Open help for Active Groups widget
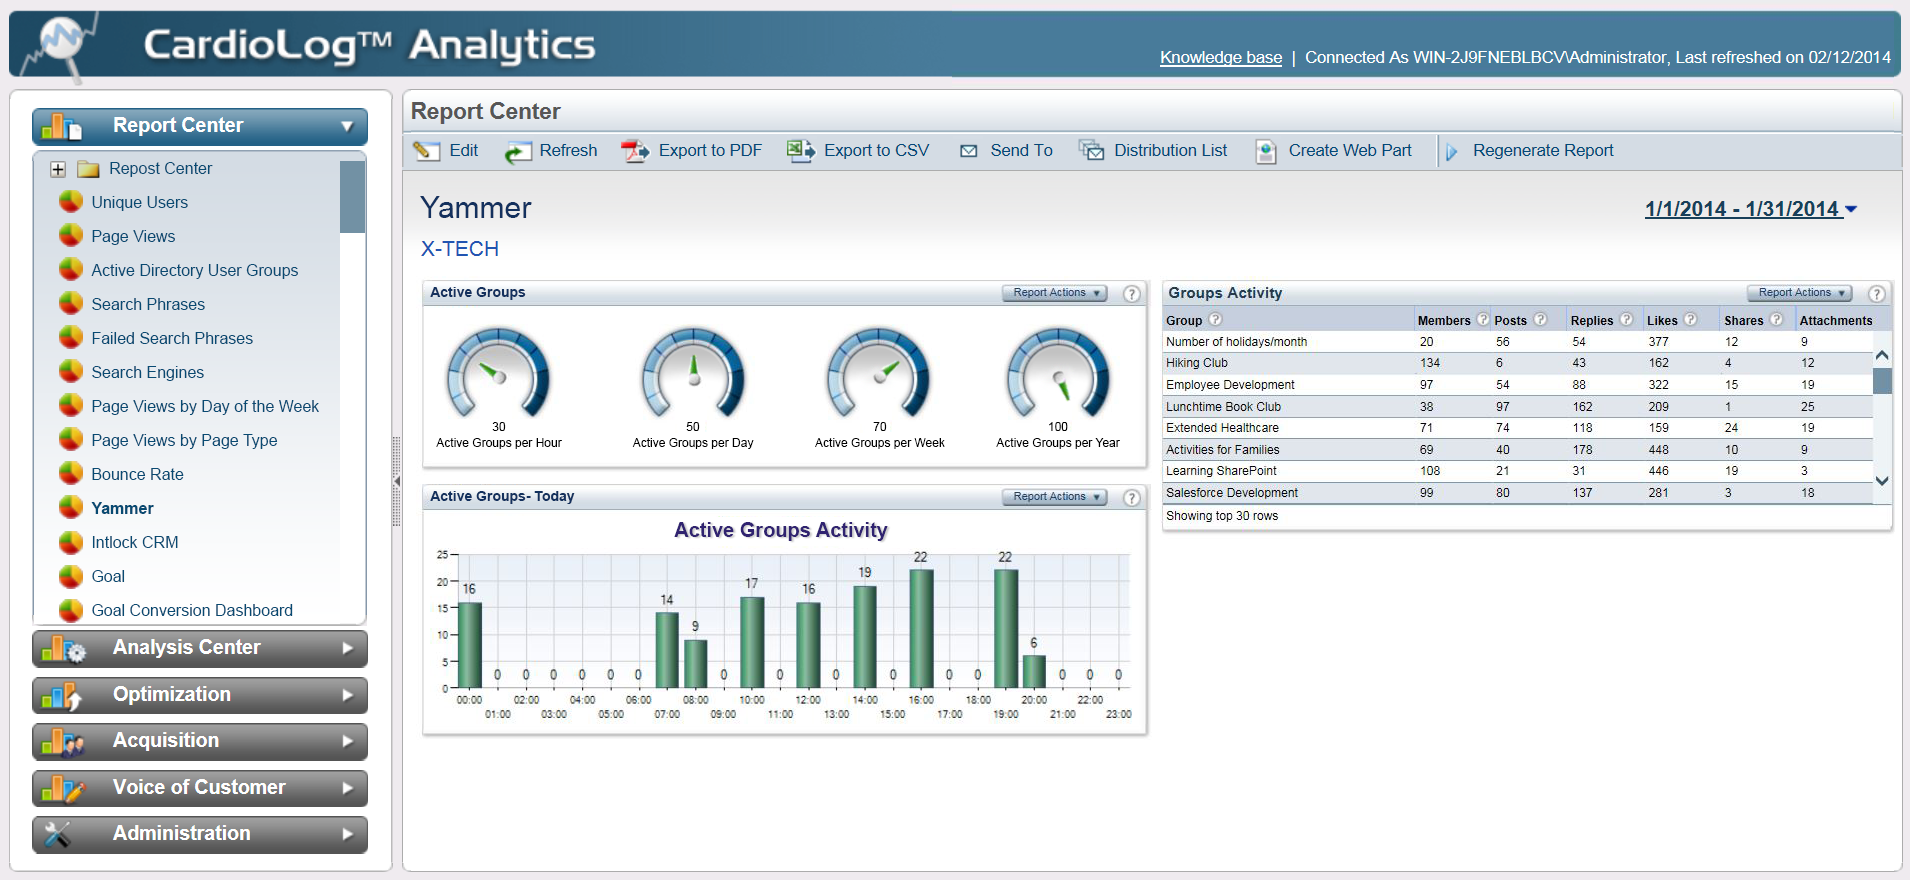 (x=1131, y=293)
